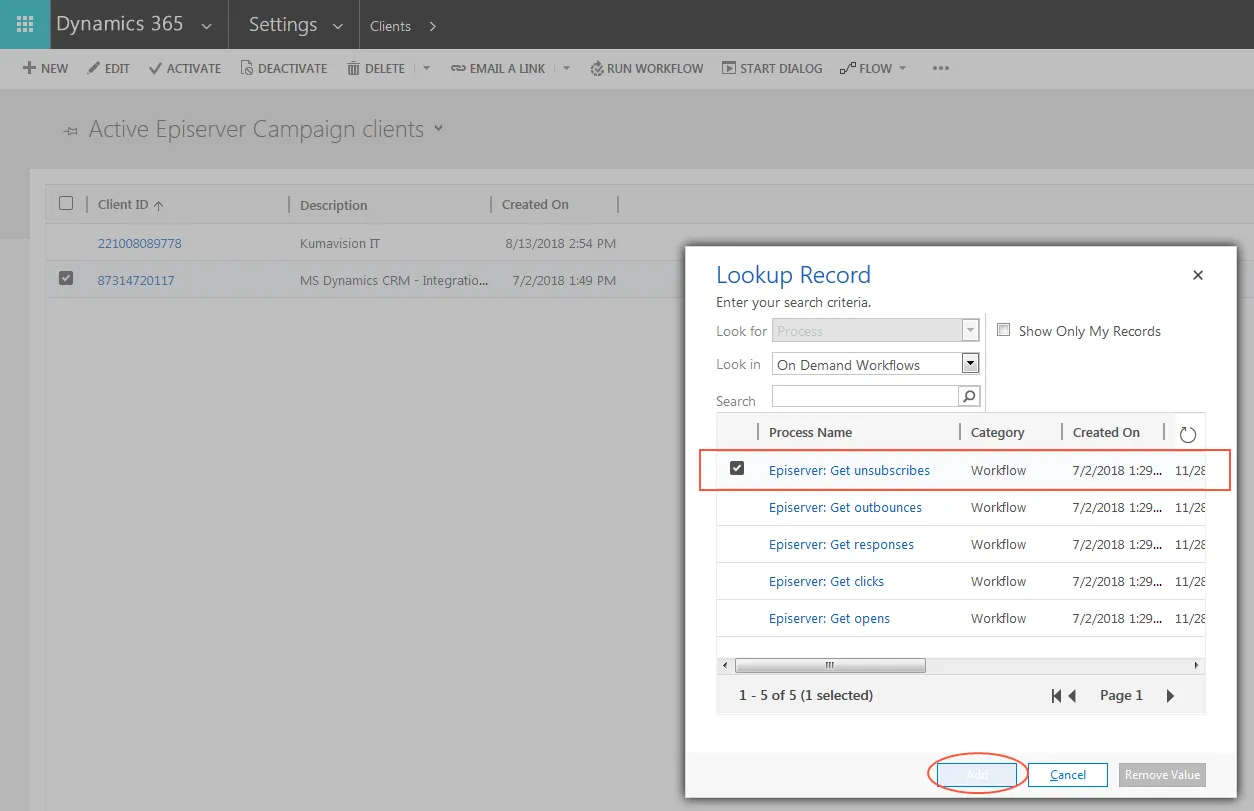Go to the first page in lookup pager
1254x811 pixels.
1056,695
